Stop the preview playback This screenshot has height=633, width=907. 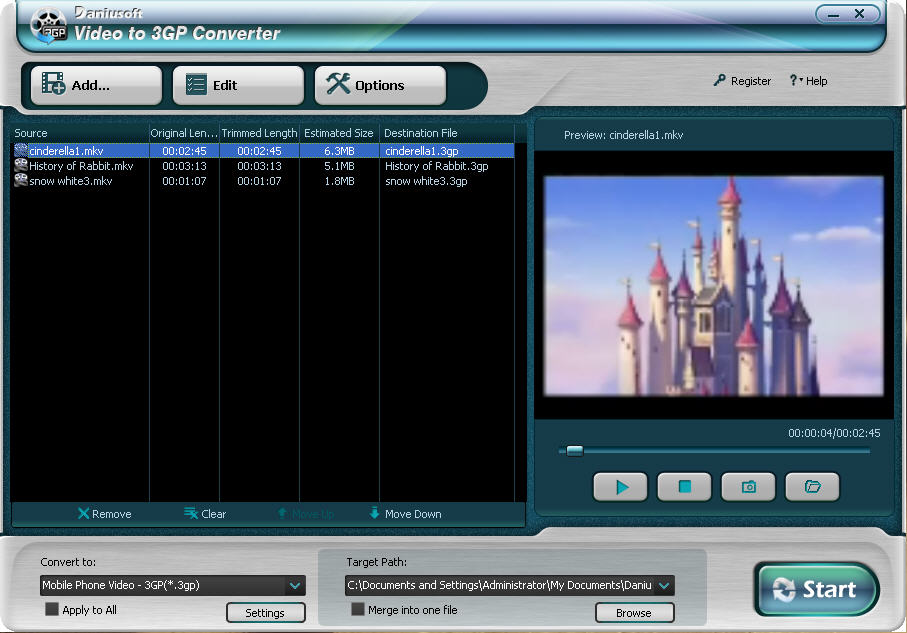click(x=684, y=487)
